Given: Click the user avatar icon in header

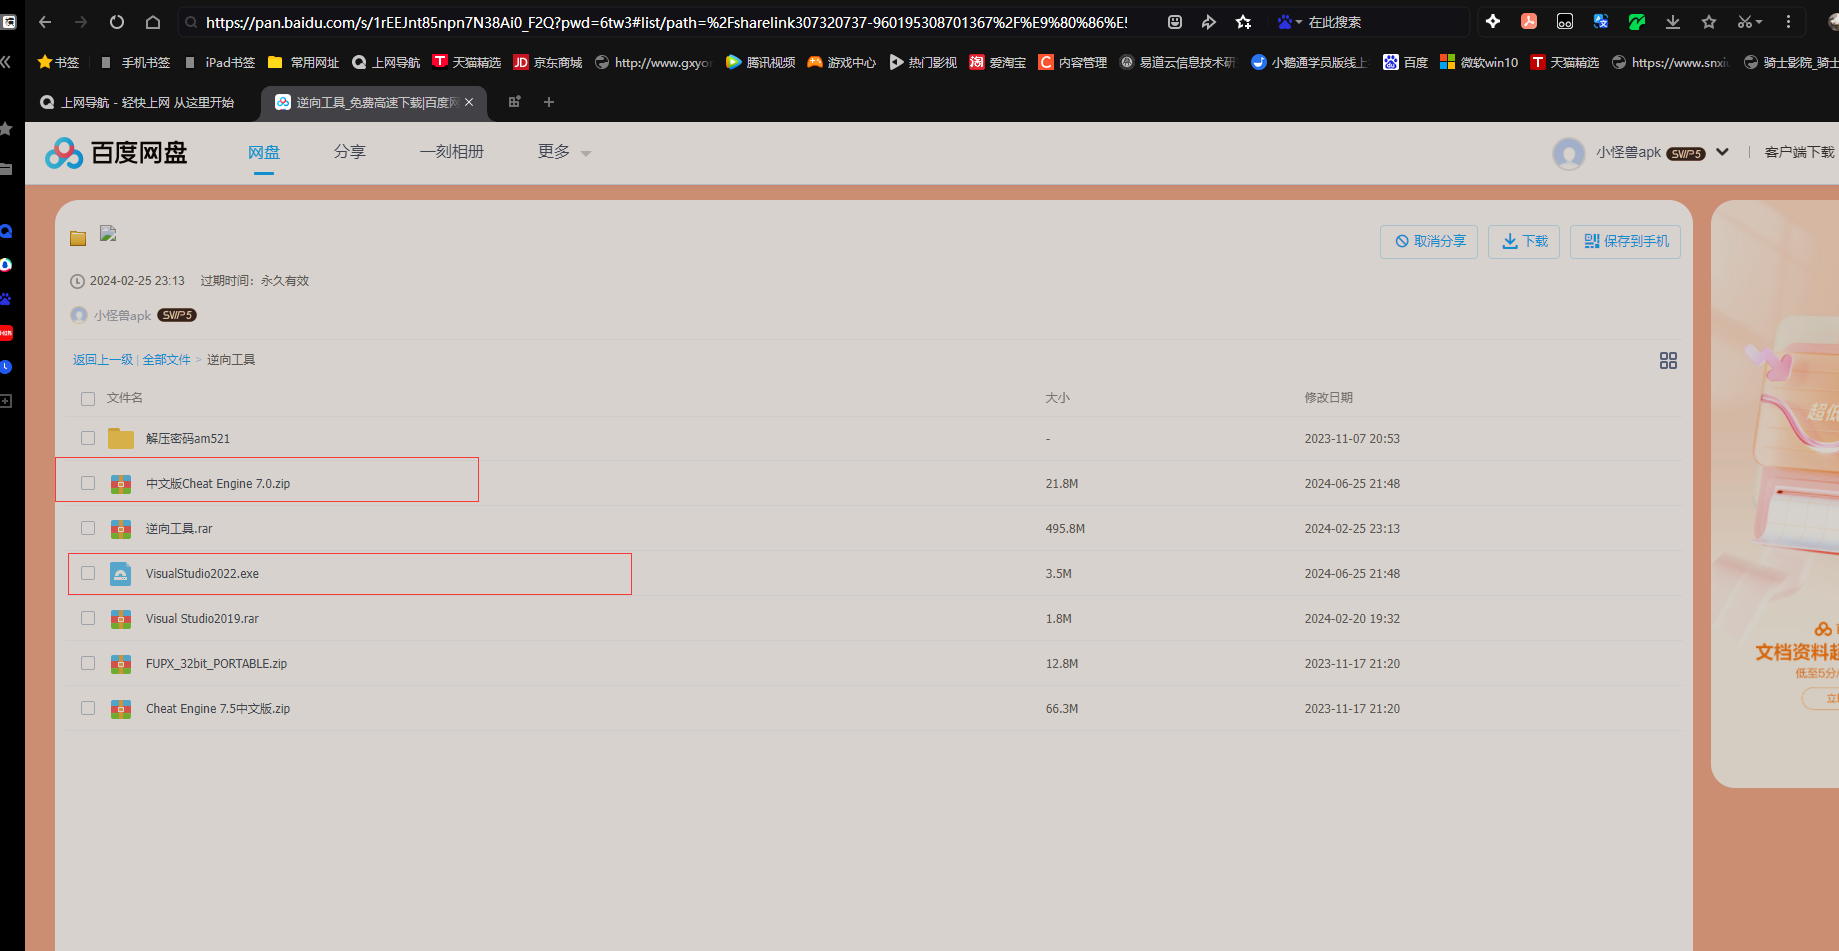Looking at the screenshot, I should coord(1568,153).
